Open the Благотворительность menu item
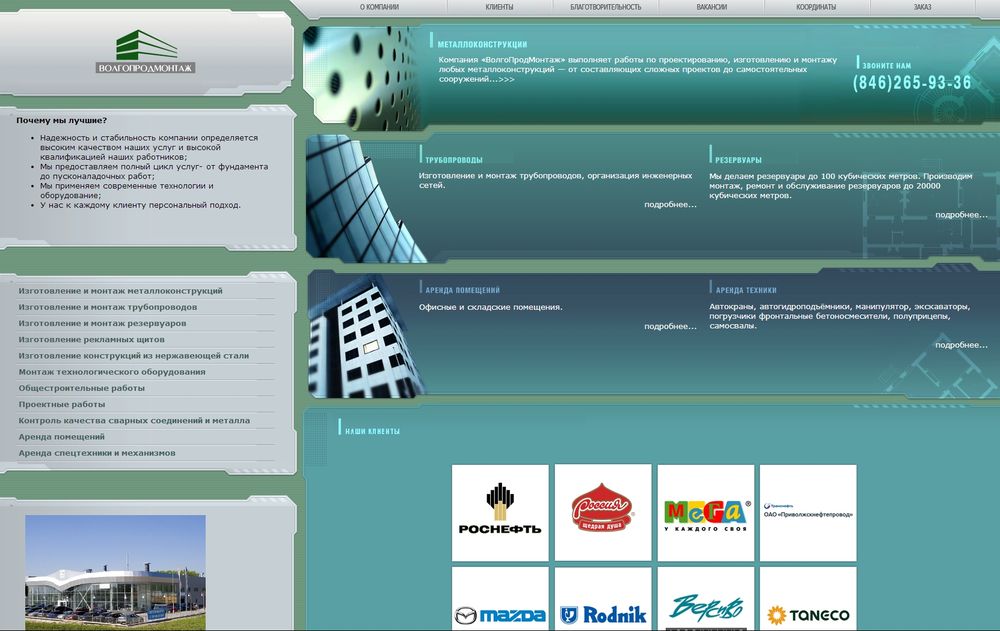Image resolution: width=1000 pixels, height=631 pixels. pos(605,7)
